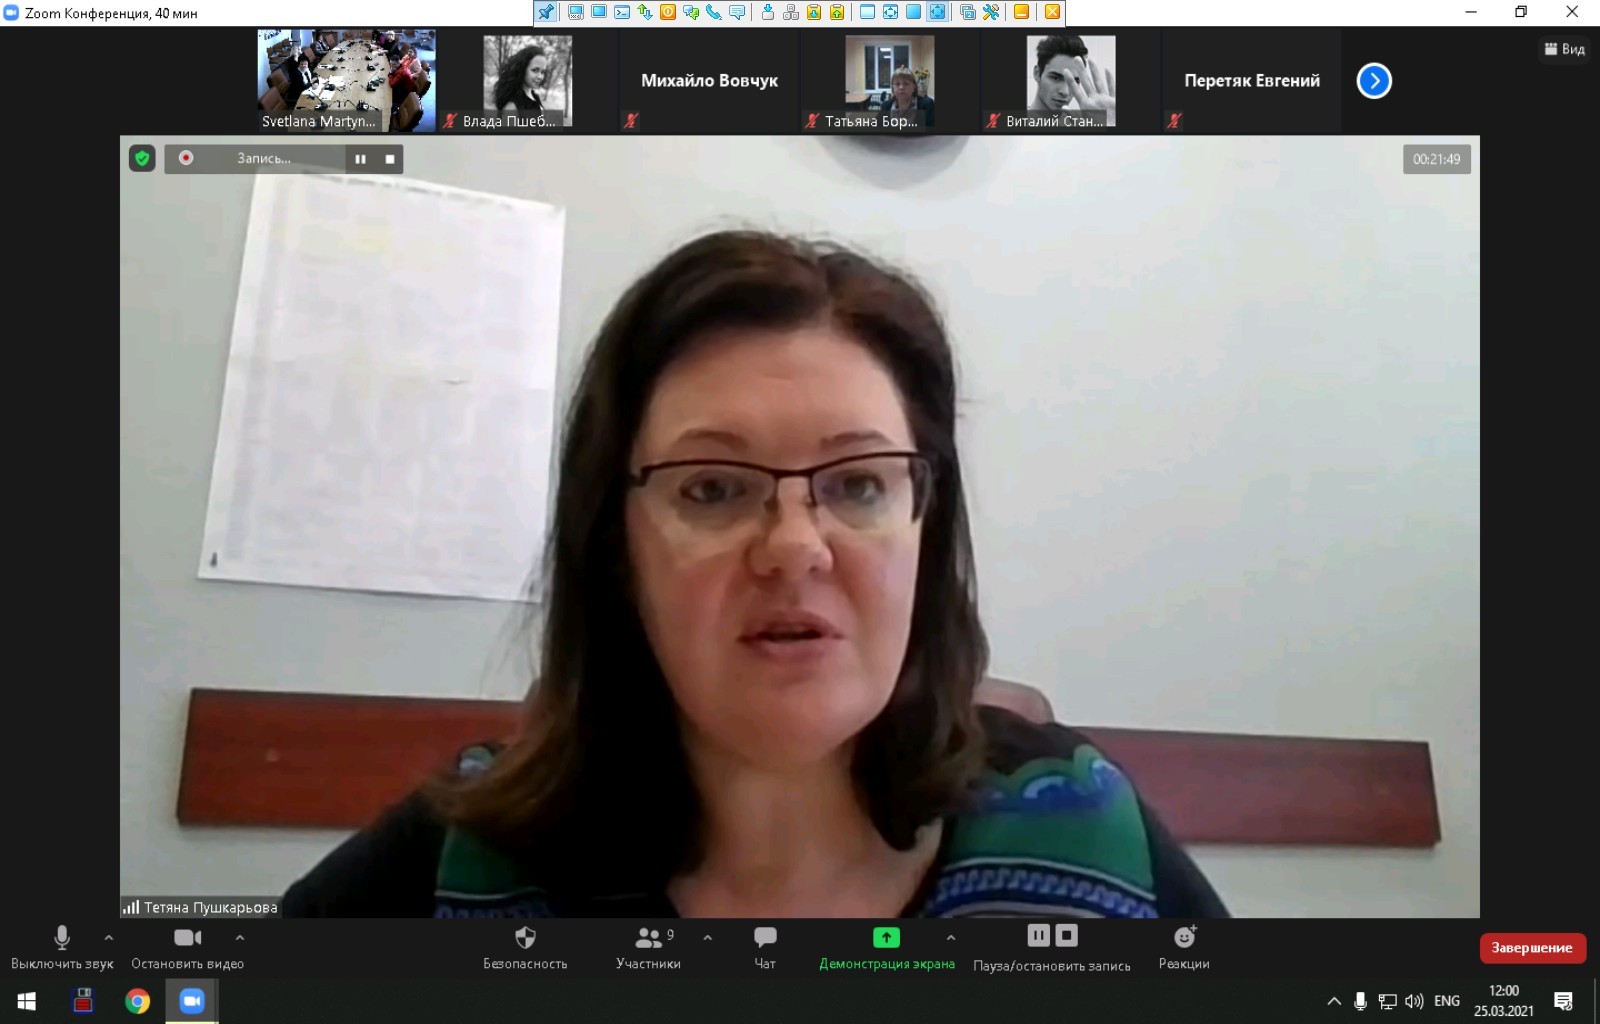Pause recording in the Запись indicator bar
The height and width of the screenshot is (1024, 1600).
pyautogui.click(x=360, y=159)
